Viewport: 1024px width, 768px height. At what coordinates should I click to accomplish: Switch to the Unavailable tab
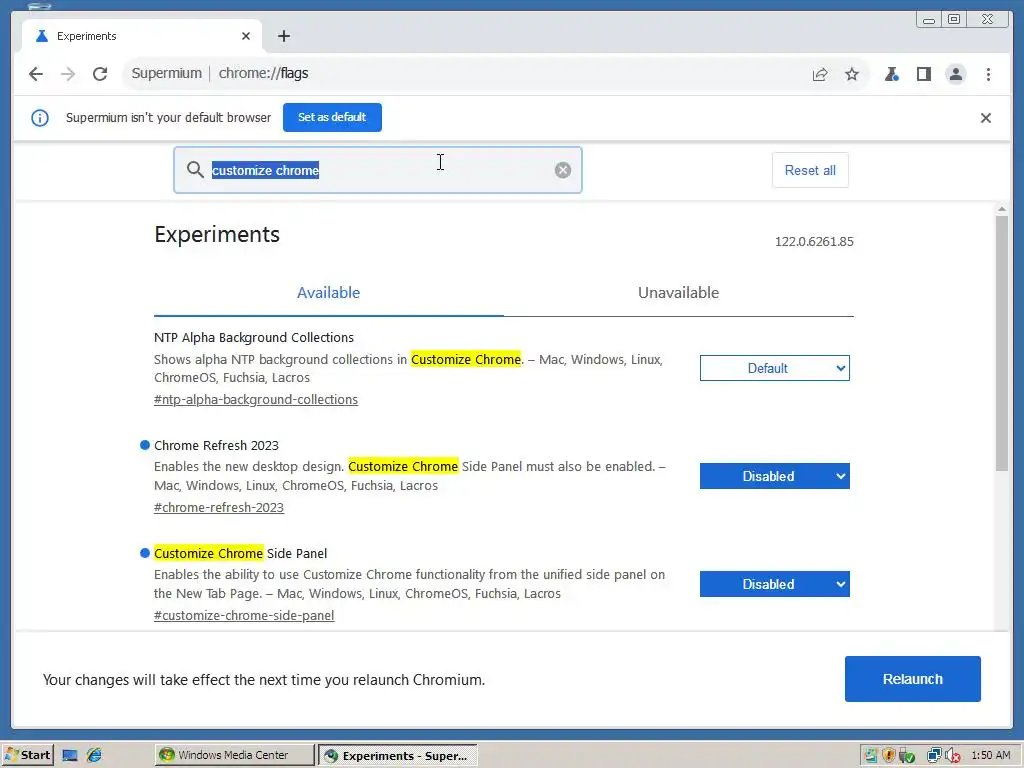point(678,293)
